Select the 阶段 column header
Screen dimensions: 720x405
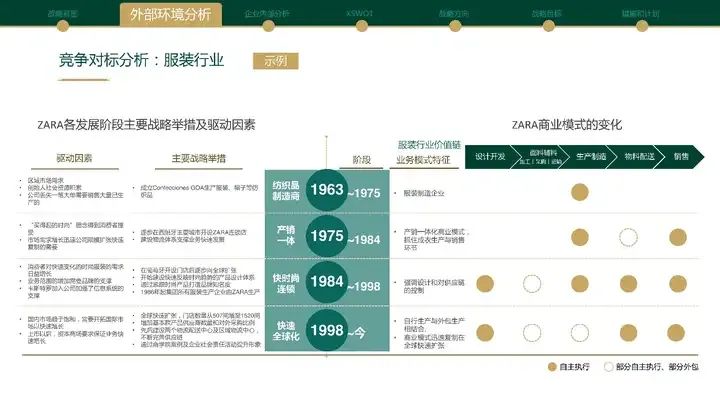coord(361,159)
